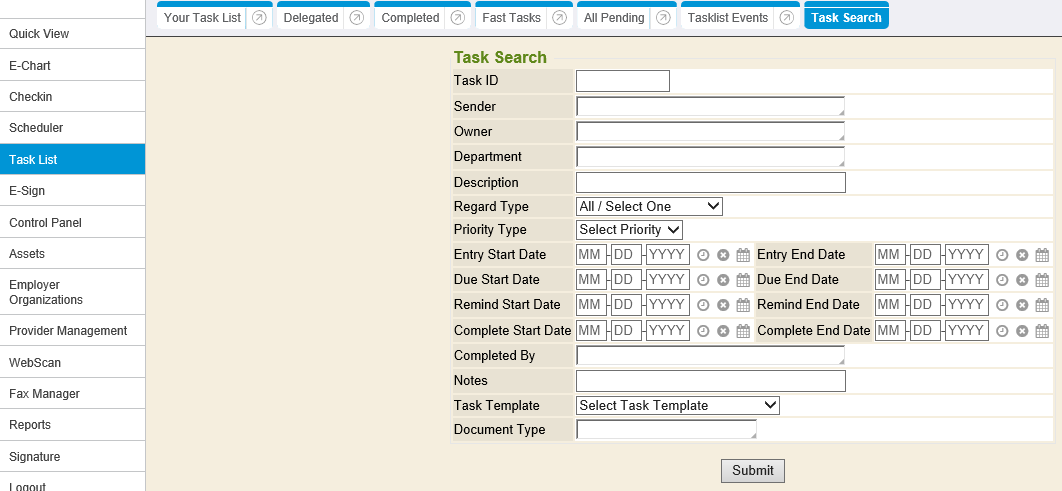Open the All Pending tab
This screenshot has height=491, width=1062.
pyautogui.click(x=614, y=18)
